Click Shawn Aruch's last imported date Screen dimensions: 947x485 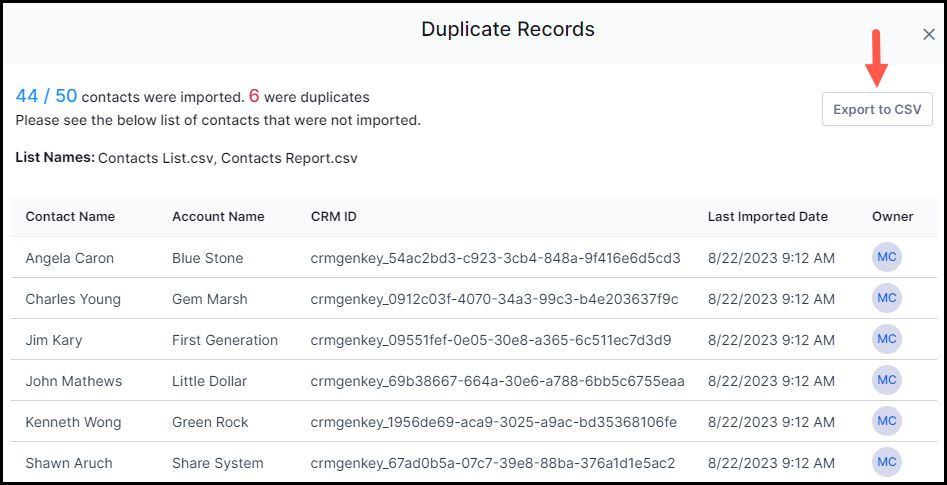[771, 463]
